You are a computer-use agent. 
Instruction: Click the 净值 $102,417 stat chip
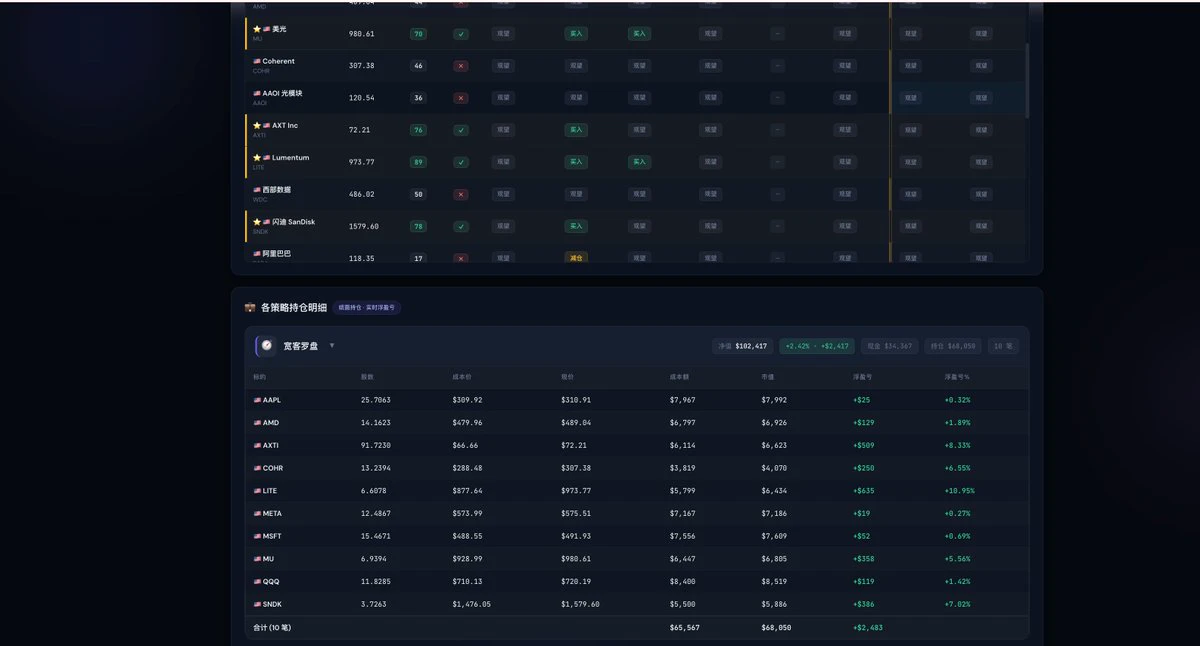click(x=742, y=346)
